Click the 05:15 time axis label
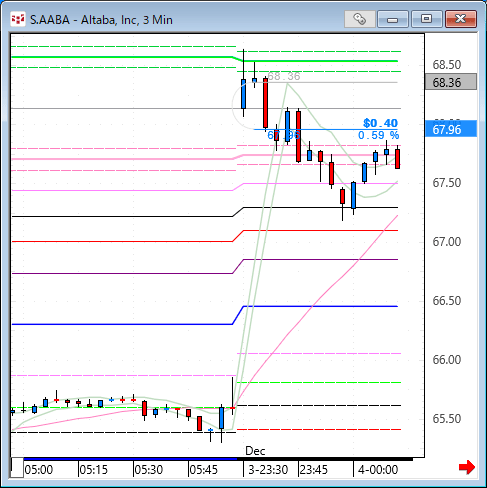The width and height of the screenshot is (487, 488). [x=94, y=470]
